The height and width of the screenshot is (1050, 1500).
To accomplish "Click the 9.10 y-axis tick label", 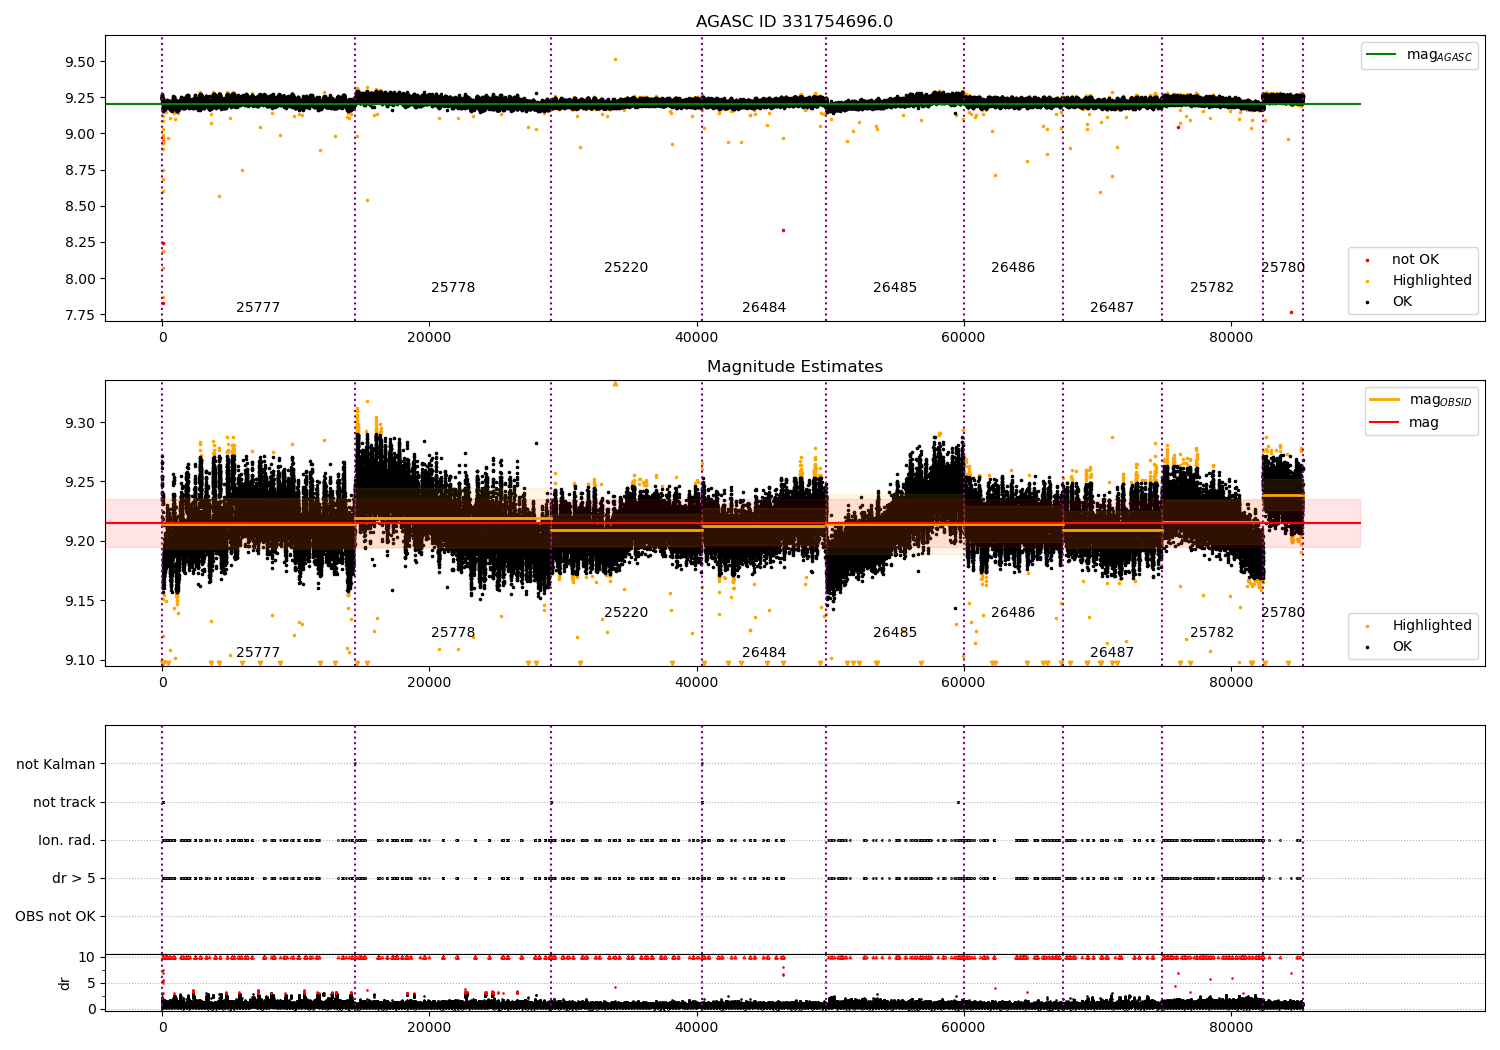I will click(x=79, y=660).
